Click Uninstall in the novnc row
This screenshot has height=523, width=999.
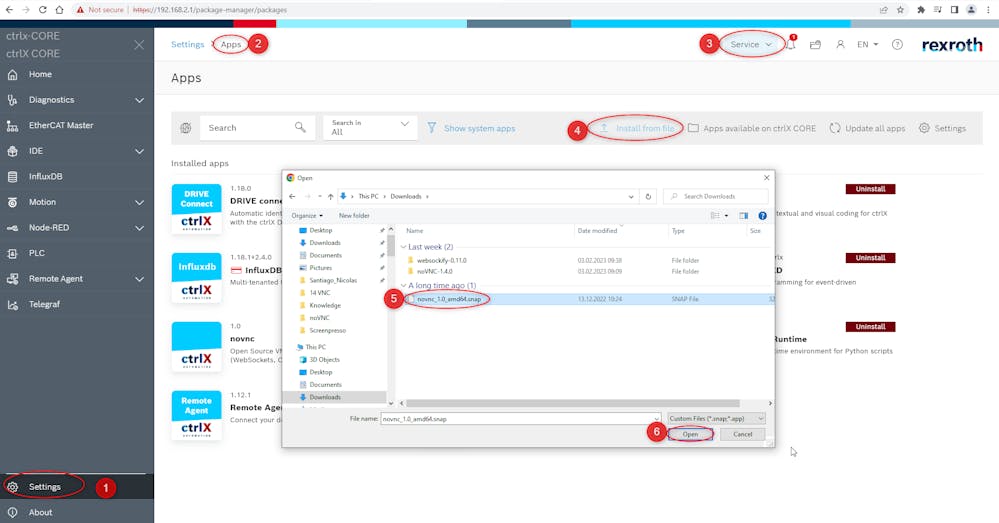pyautogui.click(x=870, y=327)
